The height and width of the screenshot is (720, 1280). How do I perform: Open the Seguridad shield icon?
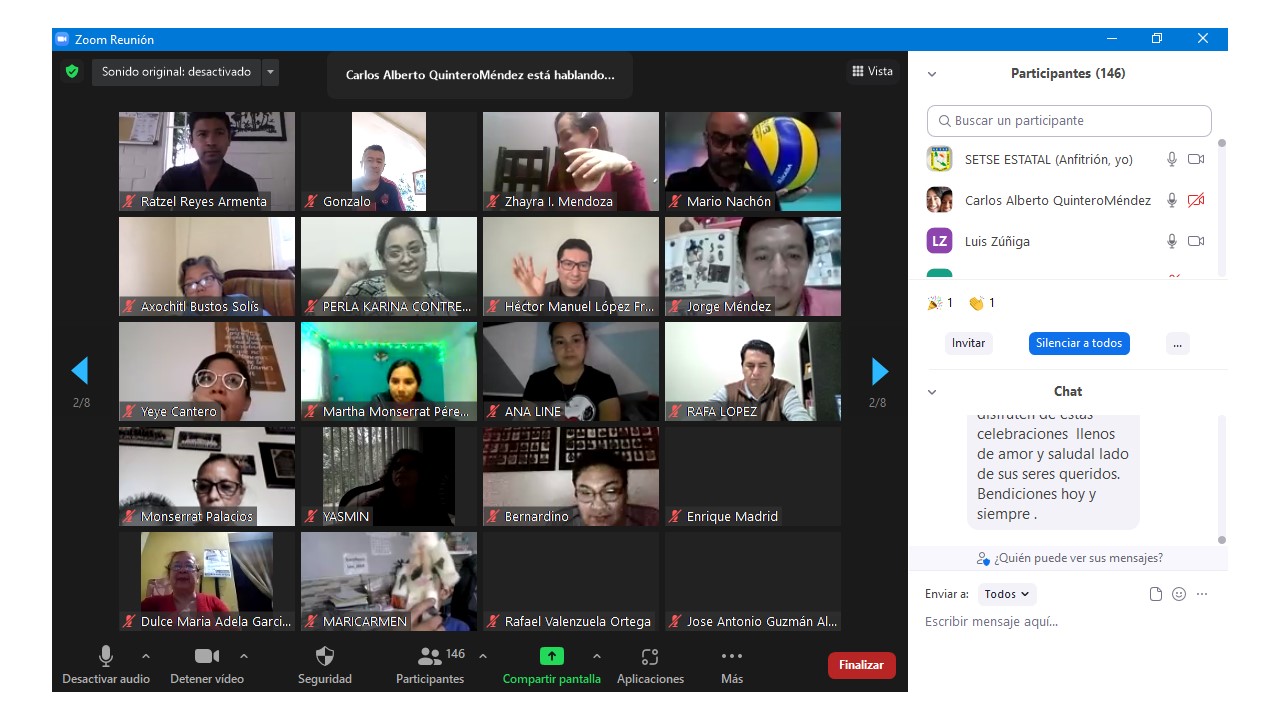pyautogui.click(x=325, y=657)
